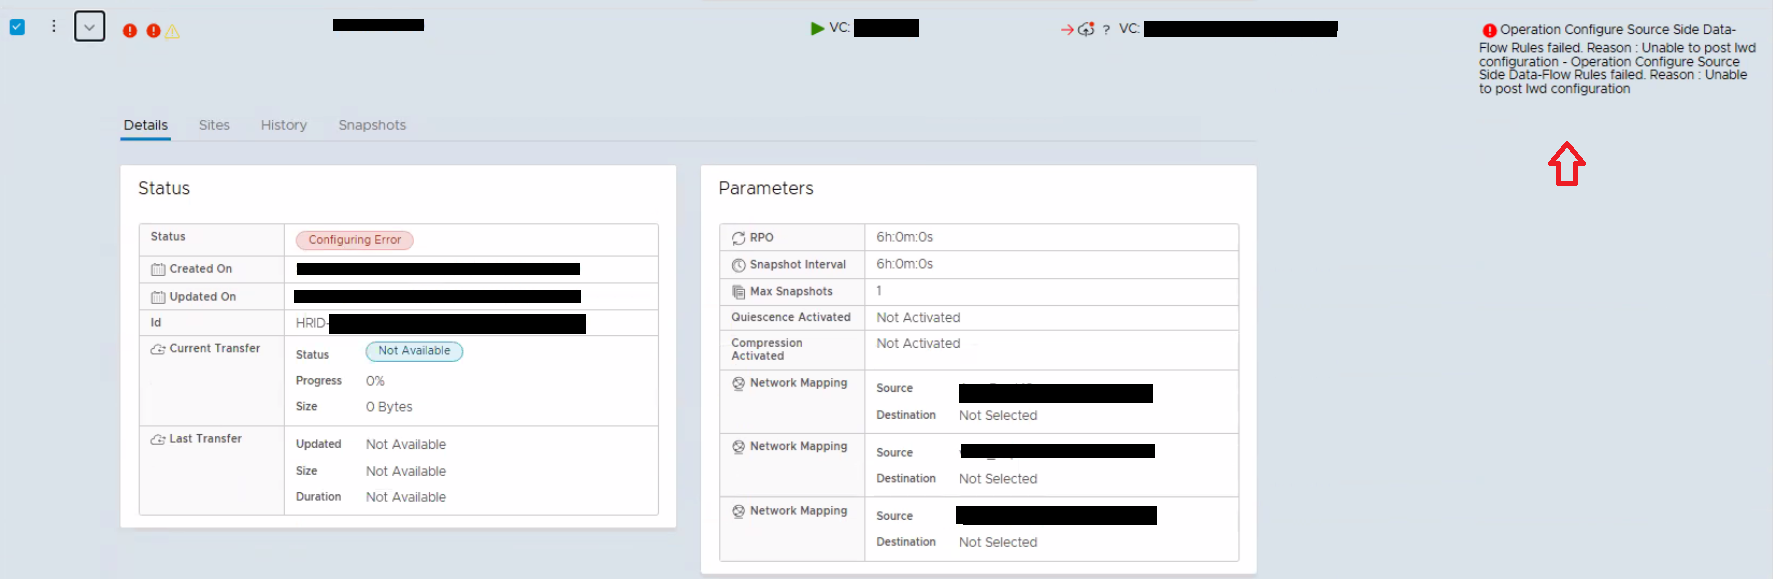Collapse the row details chevron
The height and width of the screenshot is (579, 1773).
coord(89,27)
